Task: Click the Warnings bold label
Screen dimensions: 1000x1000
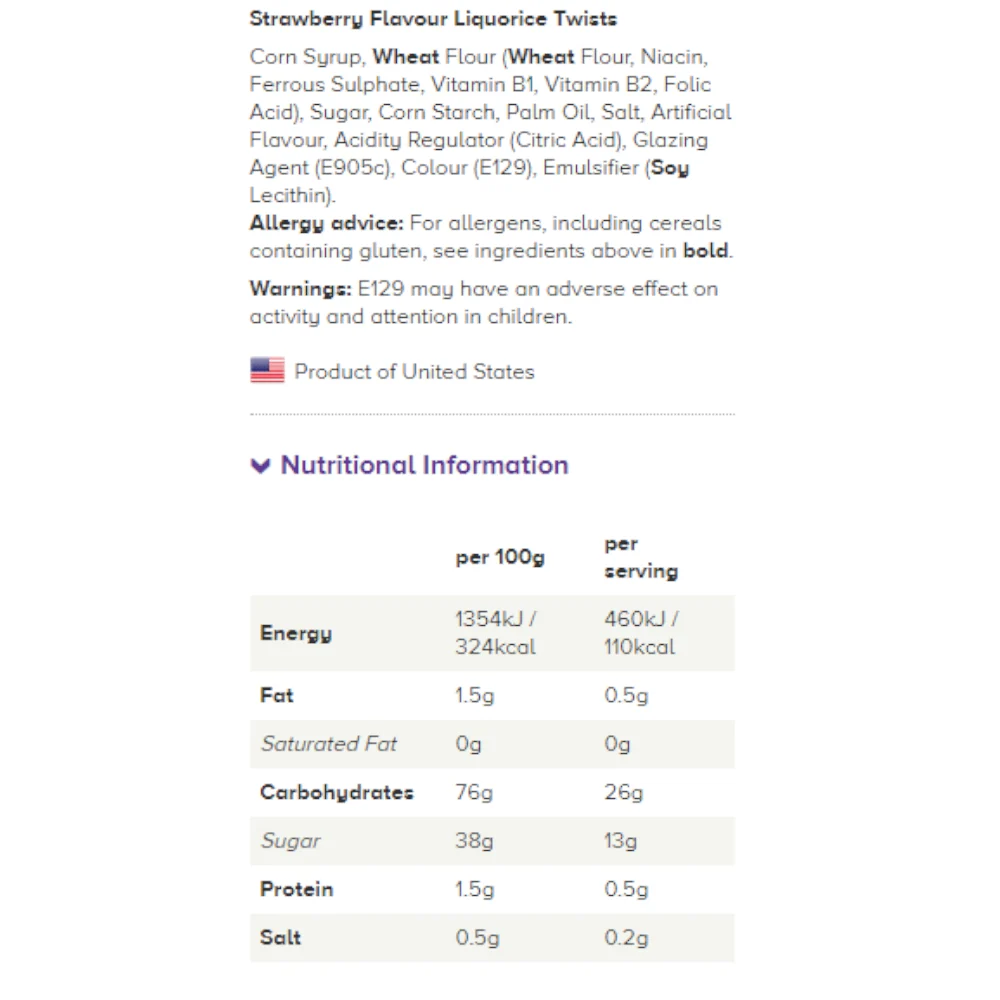Action: [300, 289]
